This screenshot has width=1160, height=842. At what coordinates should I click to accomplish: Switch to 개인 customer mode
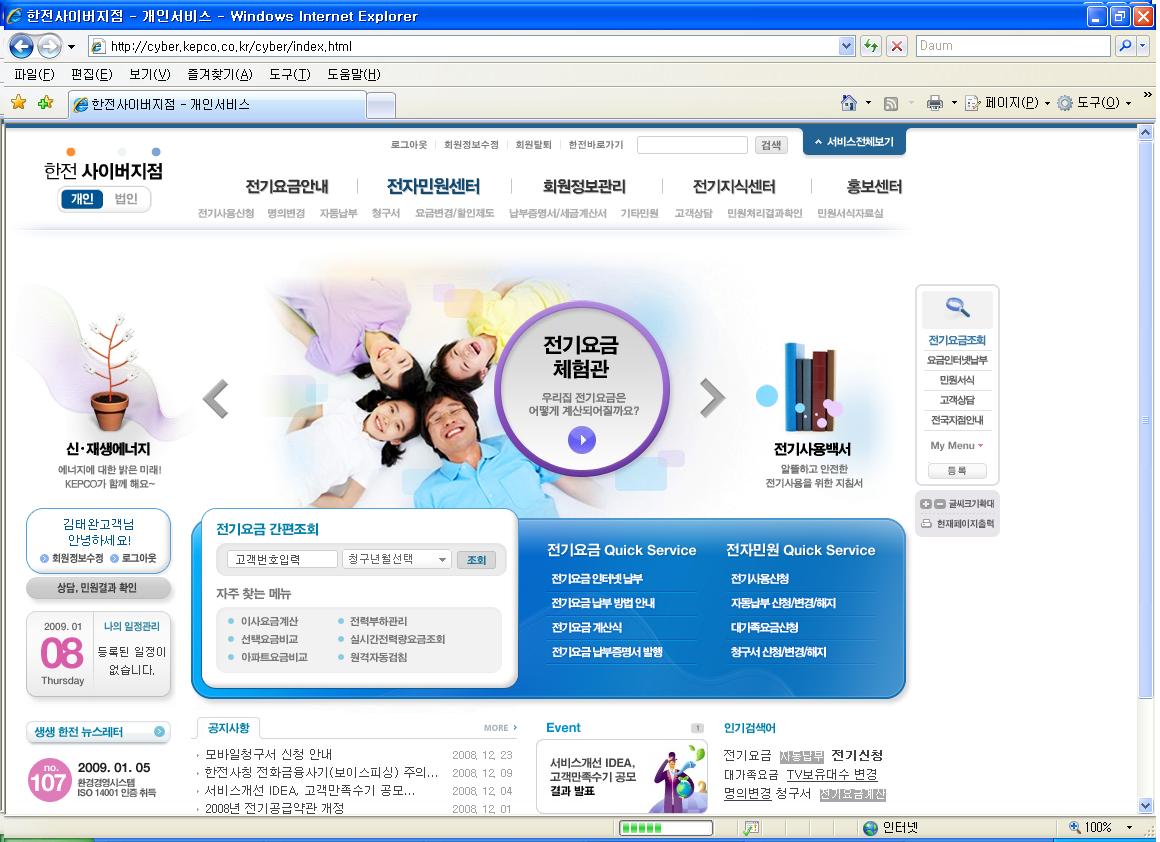(82, 199)
